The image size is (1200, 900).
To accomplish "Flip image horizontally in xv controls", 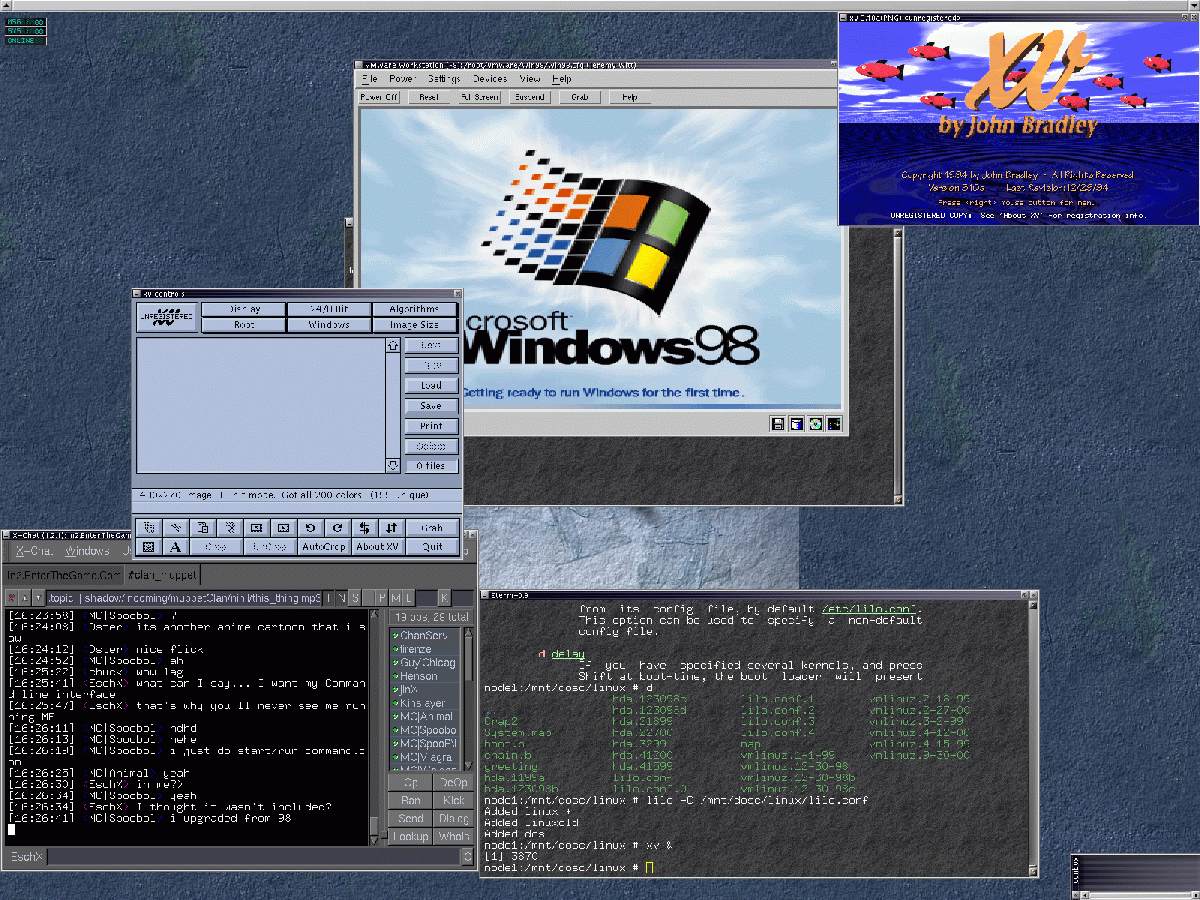I will coord(364,527).
